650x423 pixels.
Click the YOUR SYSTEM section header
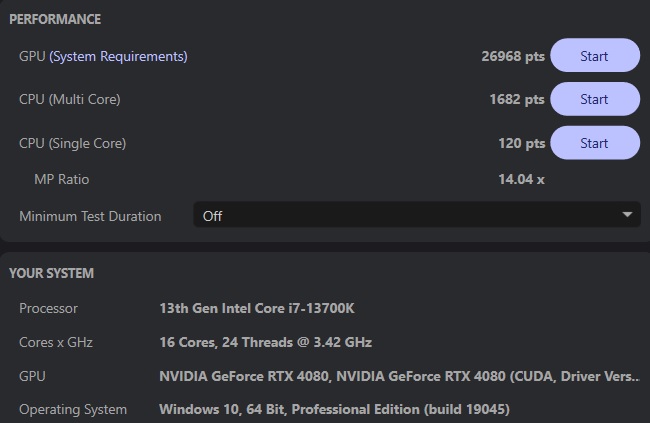tap(51, 273)
